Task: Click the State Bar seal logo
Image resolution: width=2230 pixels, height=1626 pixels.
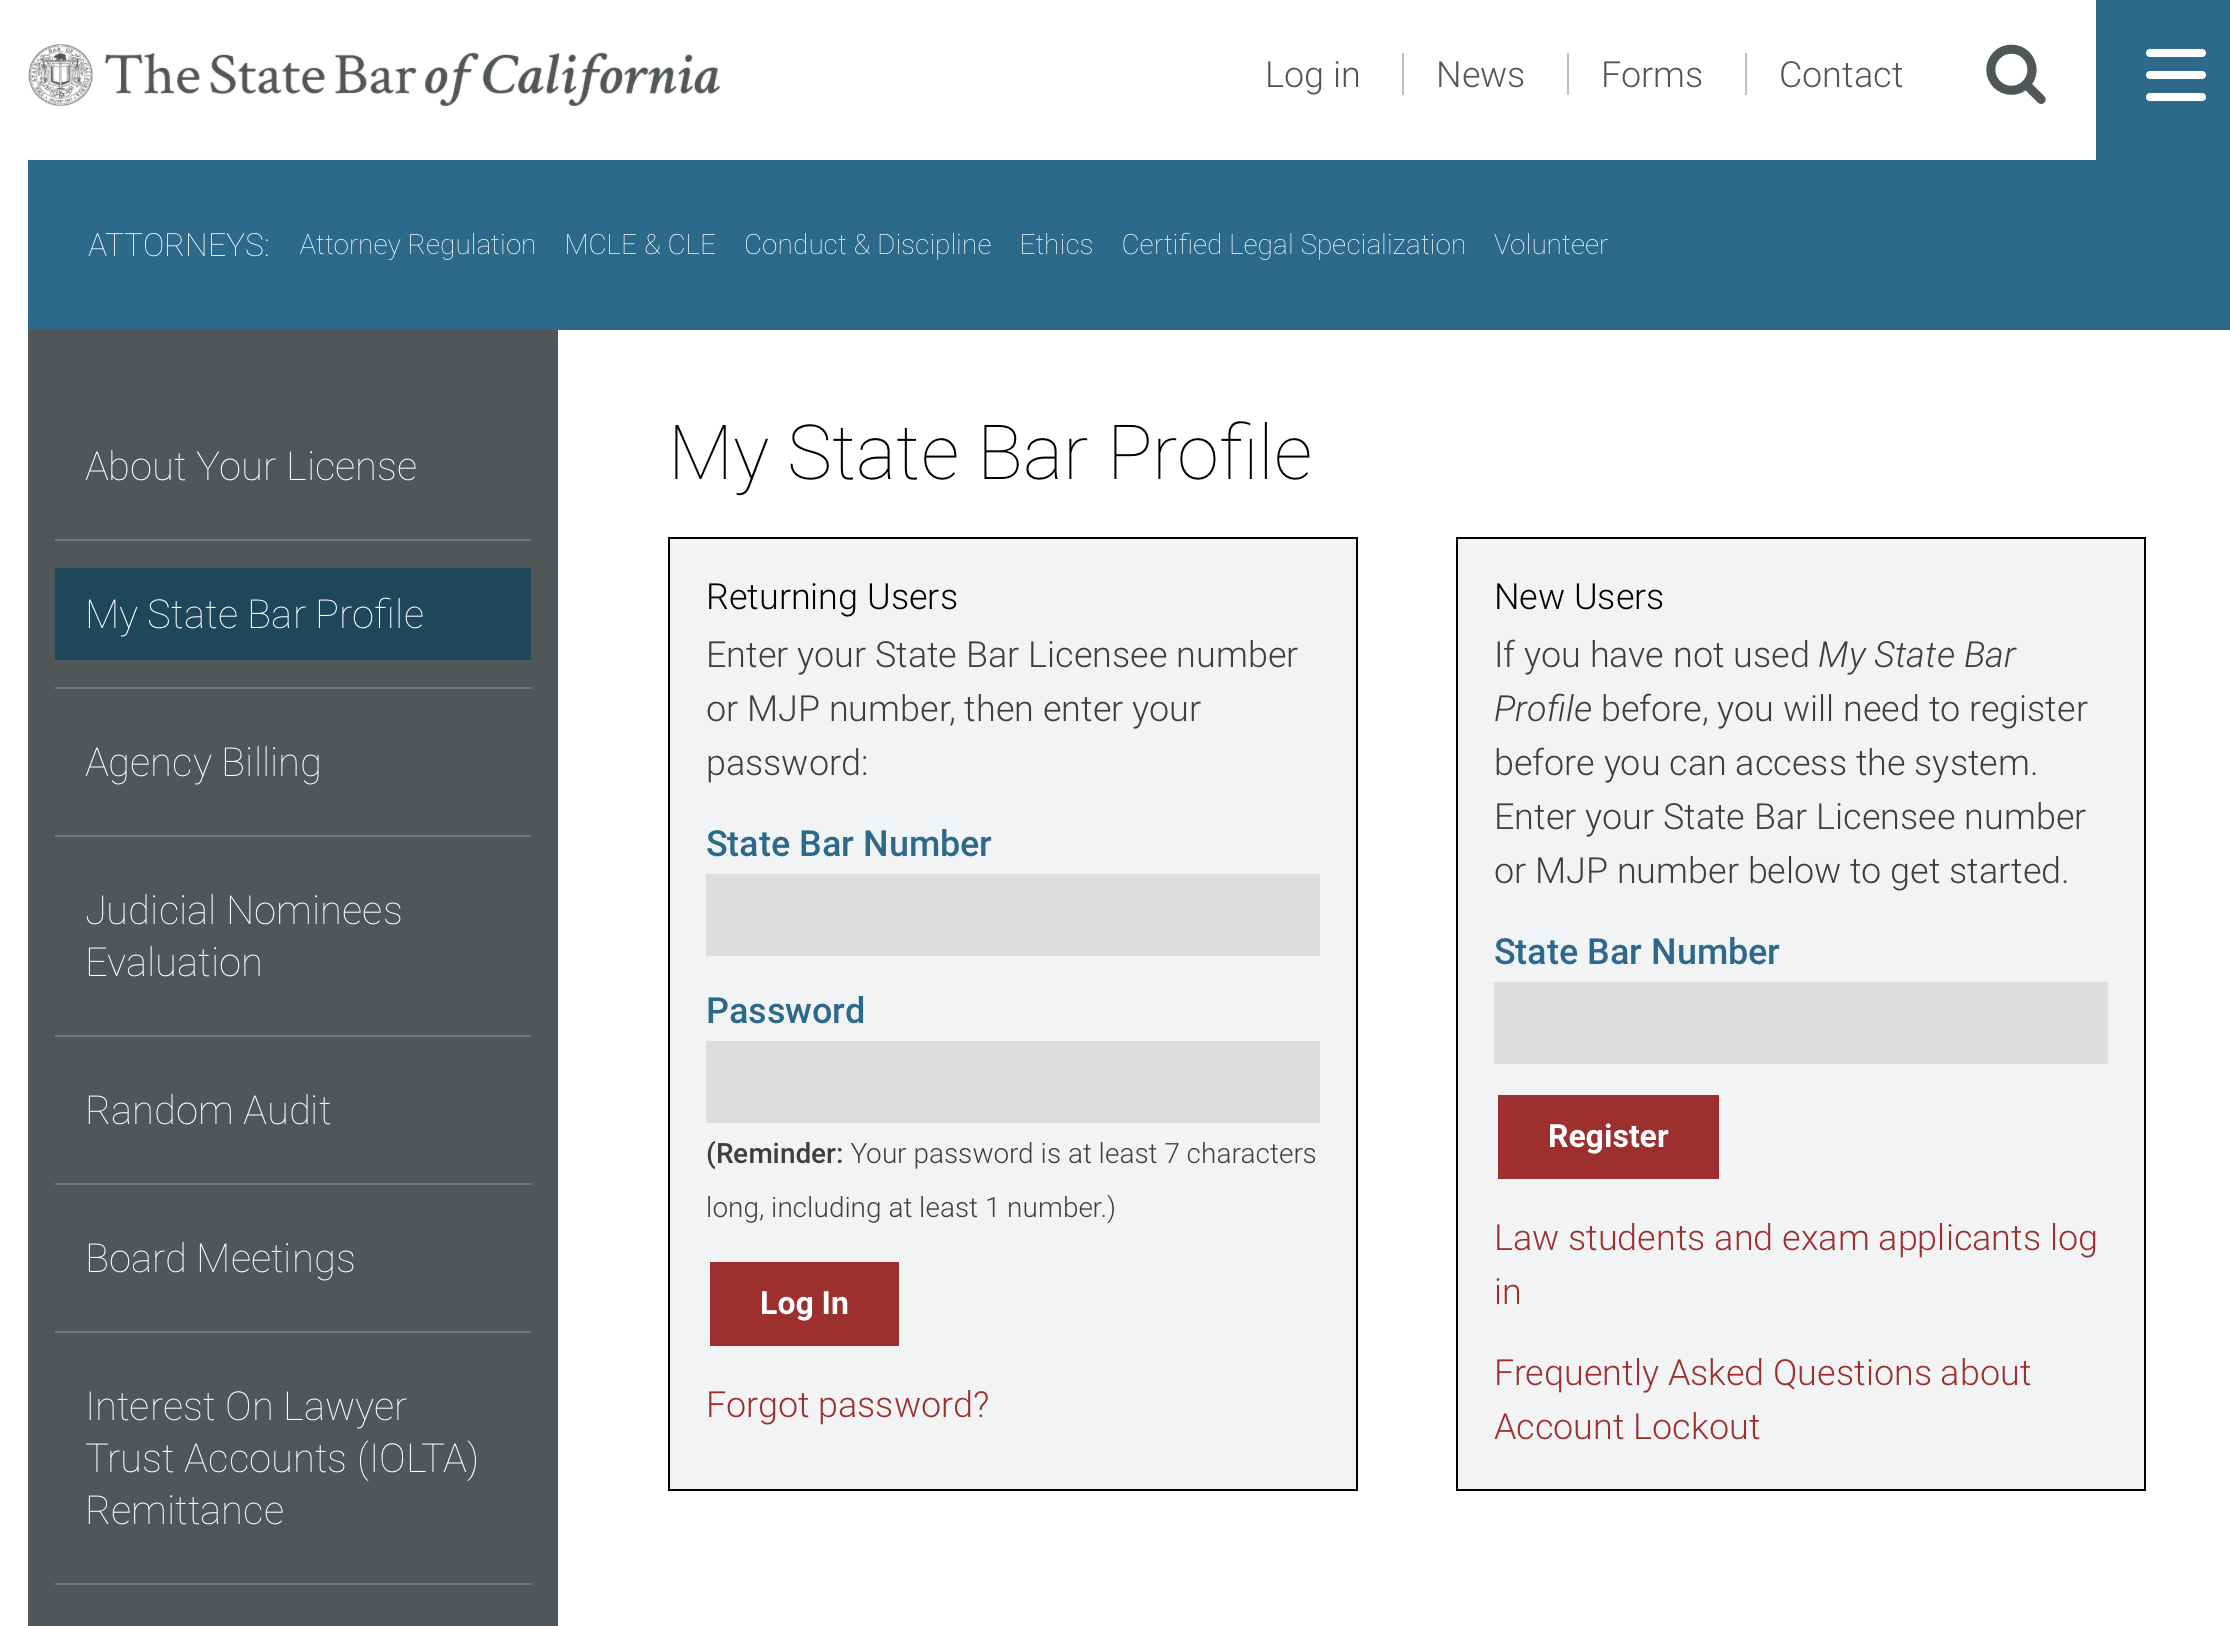Action: coord(60,74)
